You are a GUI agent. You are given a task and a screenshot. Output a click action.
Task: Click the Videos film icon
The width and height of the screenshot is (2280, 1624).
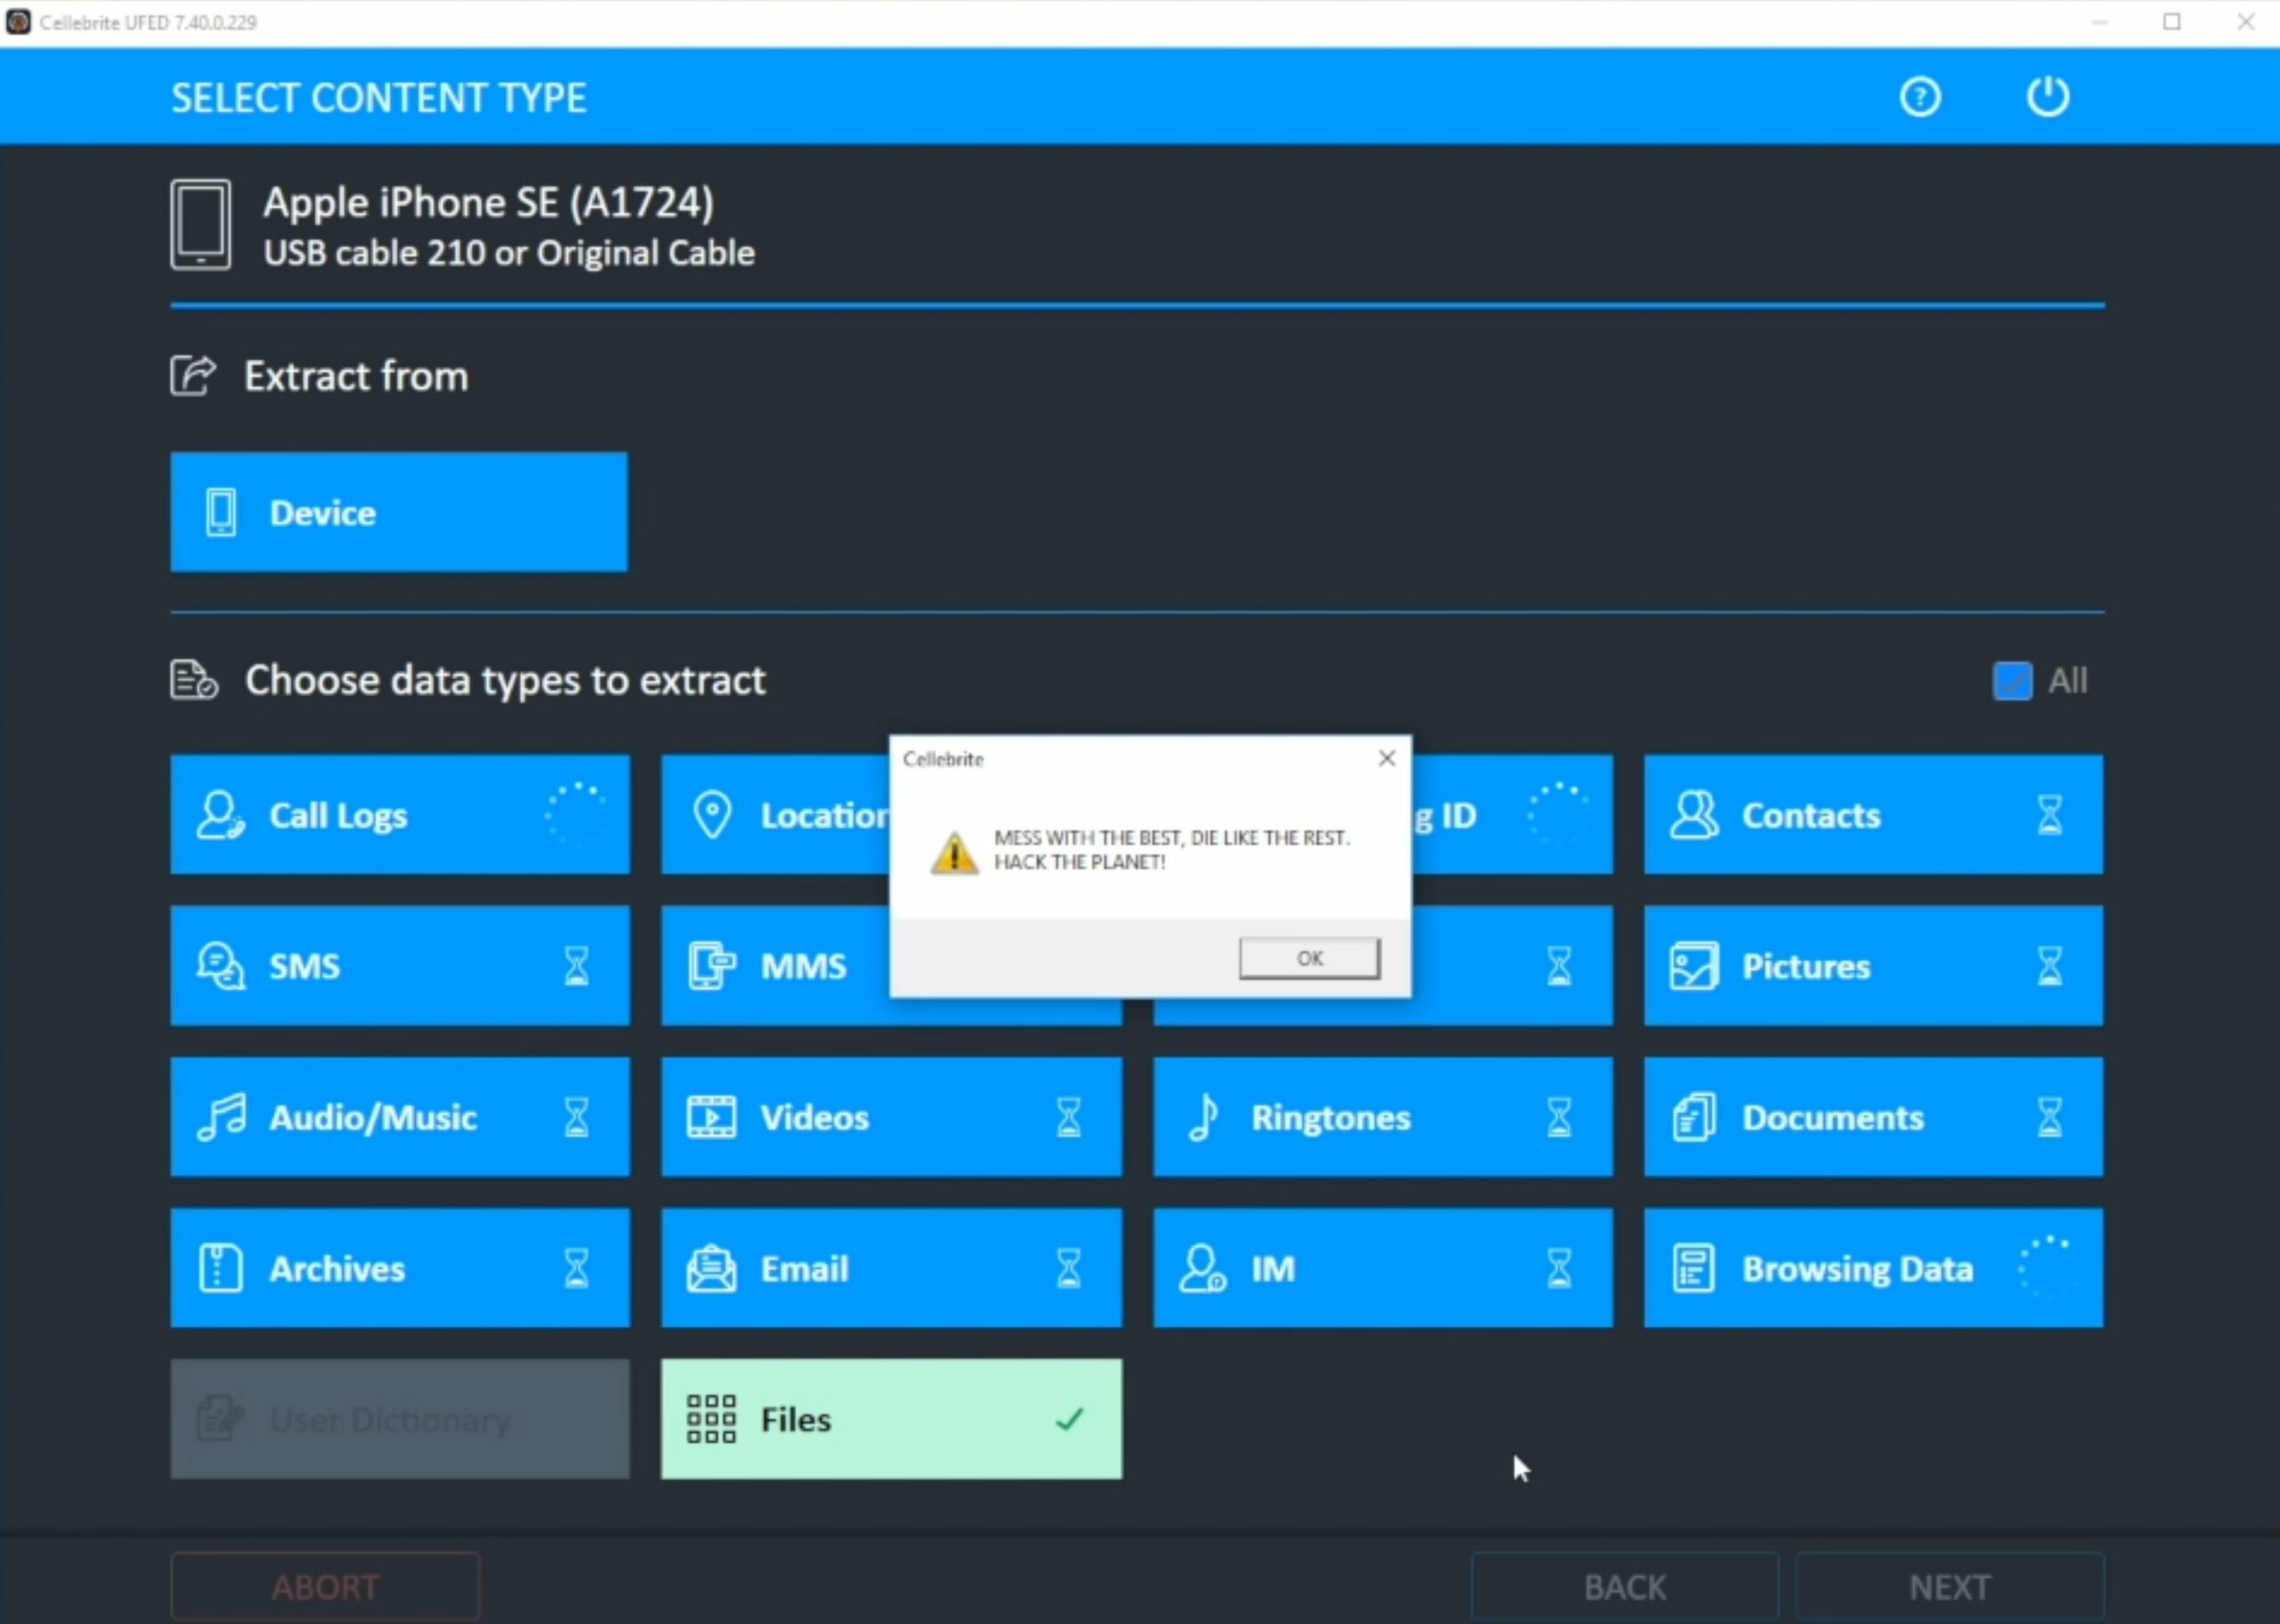711,1117
